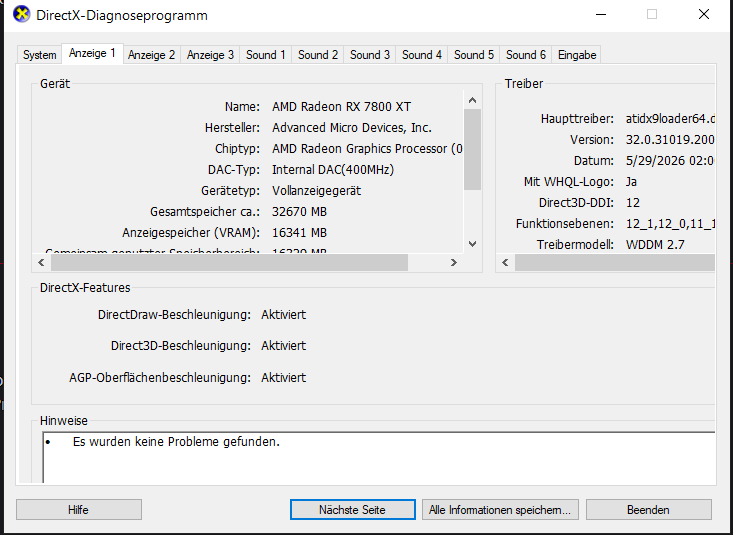733x535 pixels.
Task: Close the DirectX-Diagnoseprogramm window
Action: pyautogui.click(x=704, y=14)
